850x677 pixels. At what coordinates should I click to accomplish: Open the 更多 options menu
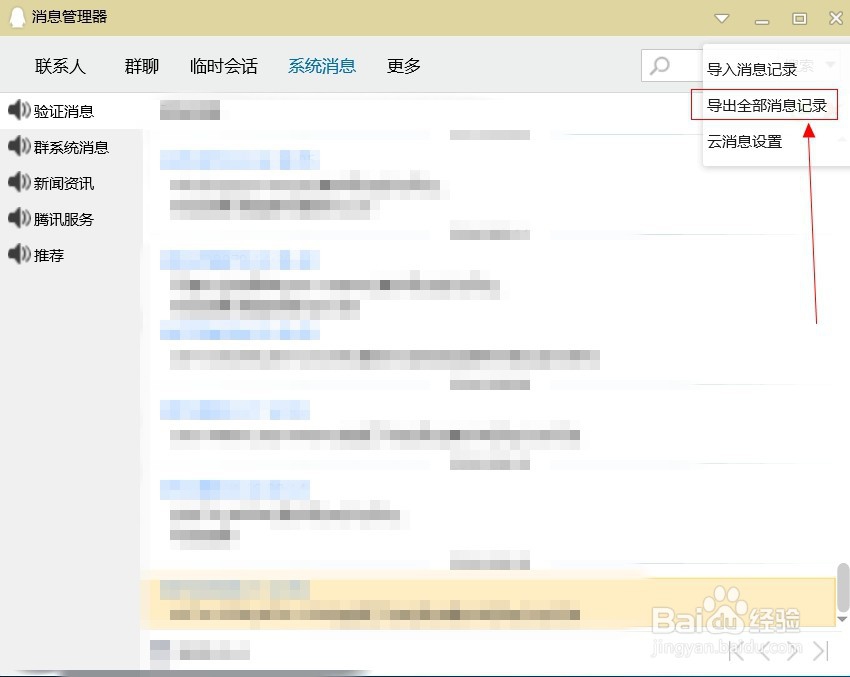(x=403, y=65)
